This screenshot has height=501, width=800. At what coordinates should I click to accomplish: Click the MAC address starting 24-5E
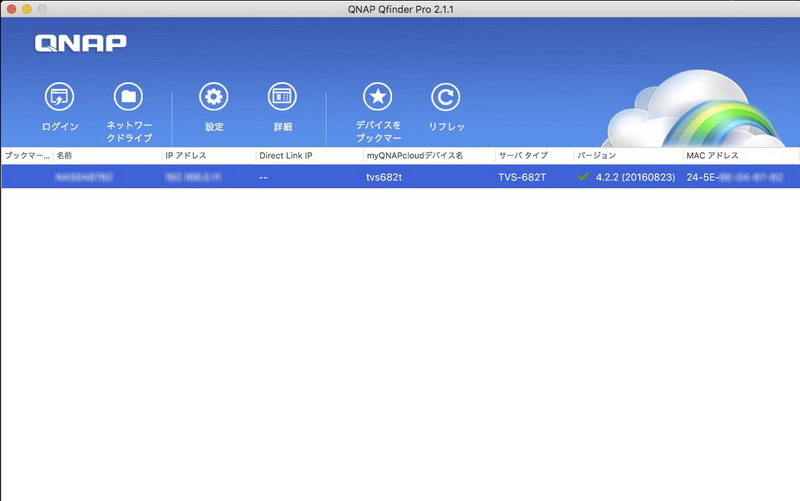pos(734,177)
